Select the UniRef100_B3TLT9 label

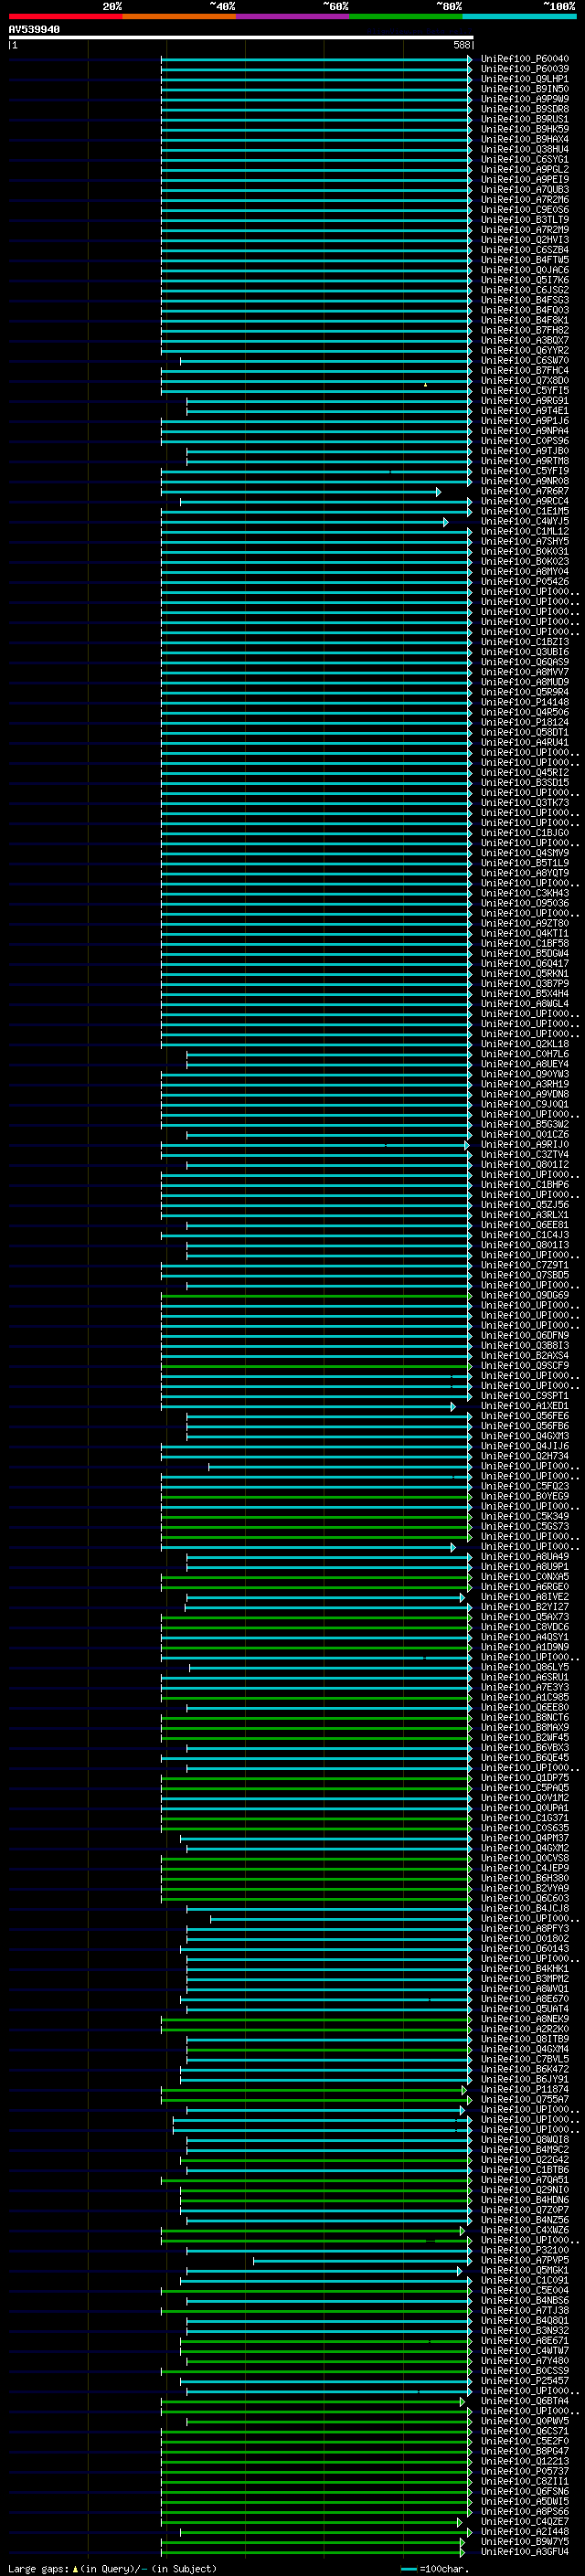click(524, 220)
